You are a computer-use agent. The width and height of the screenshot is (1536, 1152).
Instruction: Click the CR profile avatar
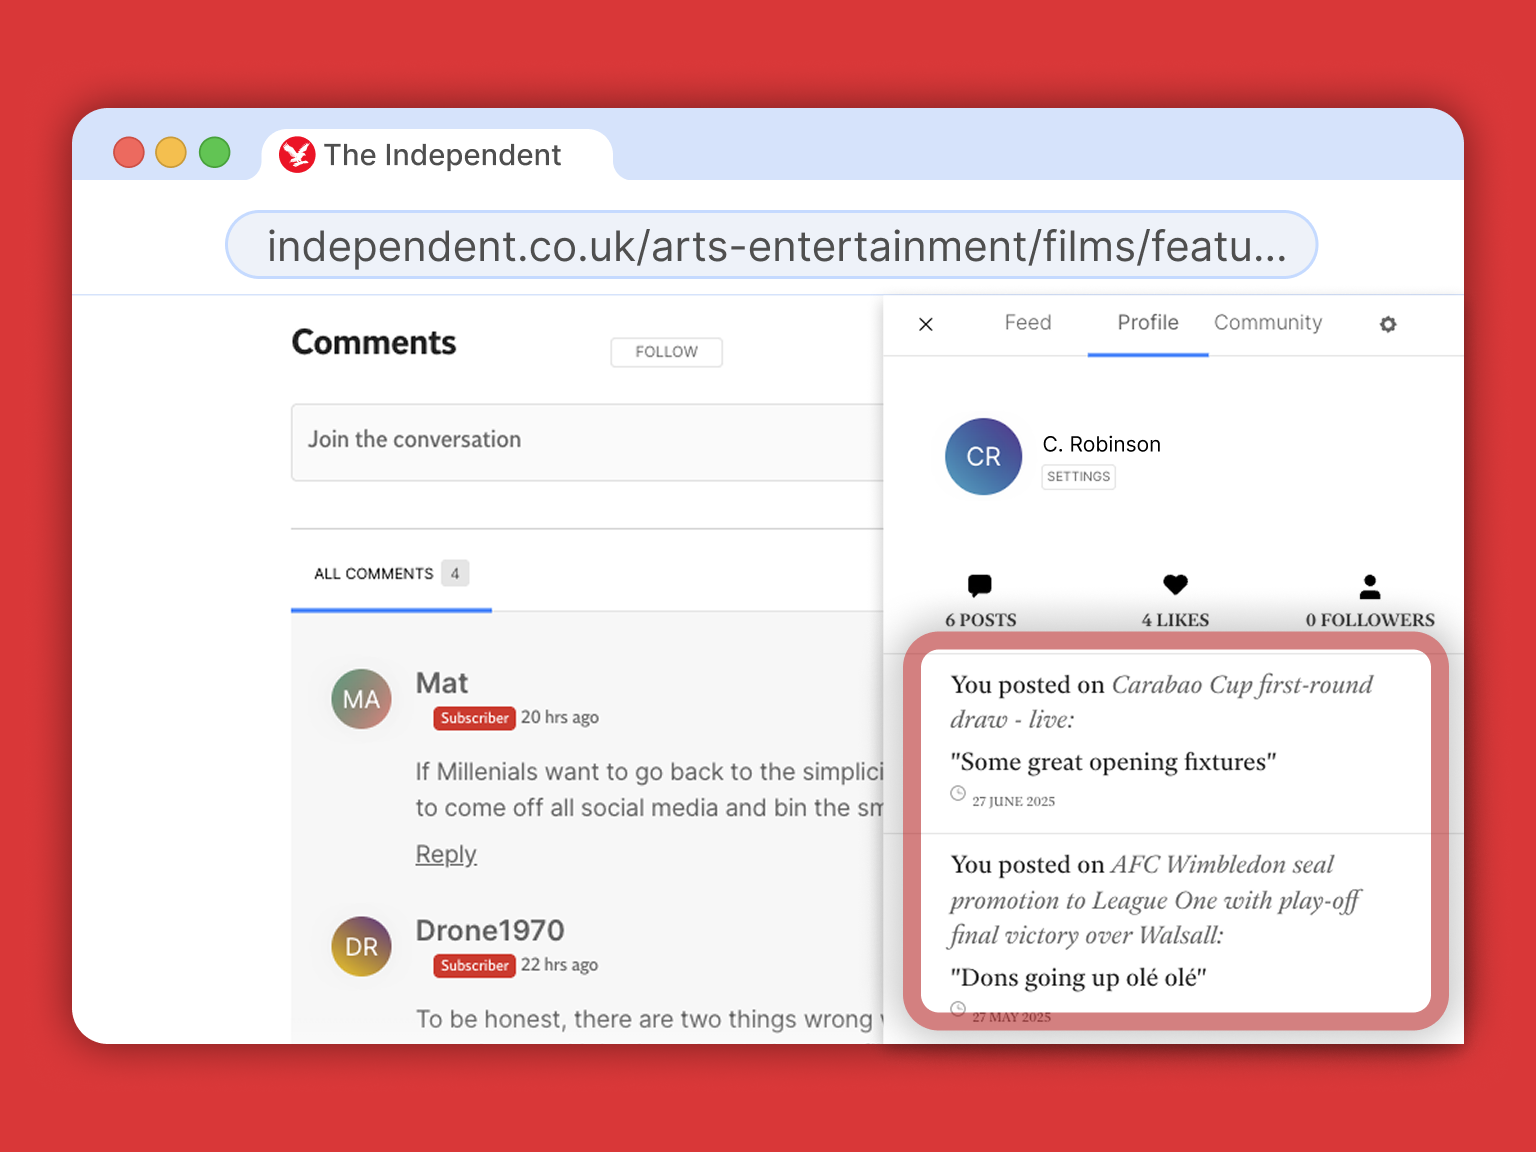[984, 457]
